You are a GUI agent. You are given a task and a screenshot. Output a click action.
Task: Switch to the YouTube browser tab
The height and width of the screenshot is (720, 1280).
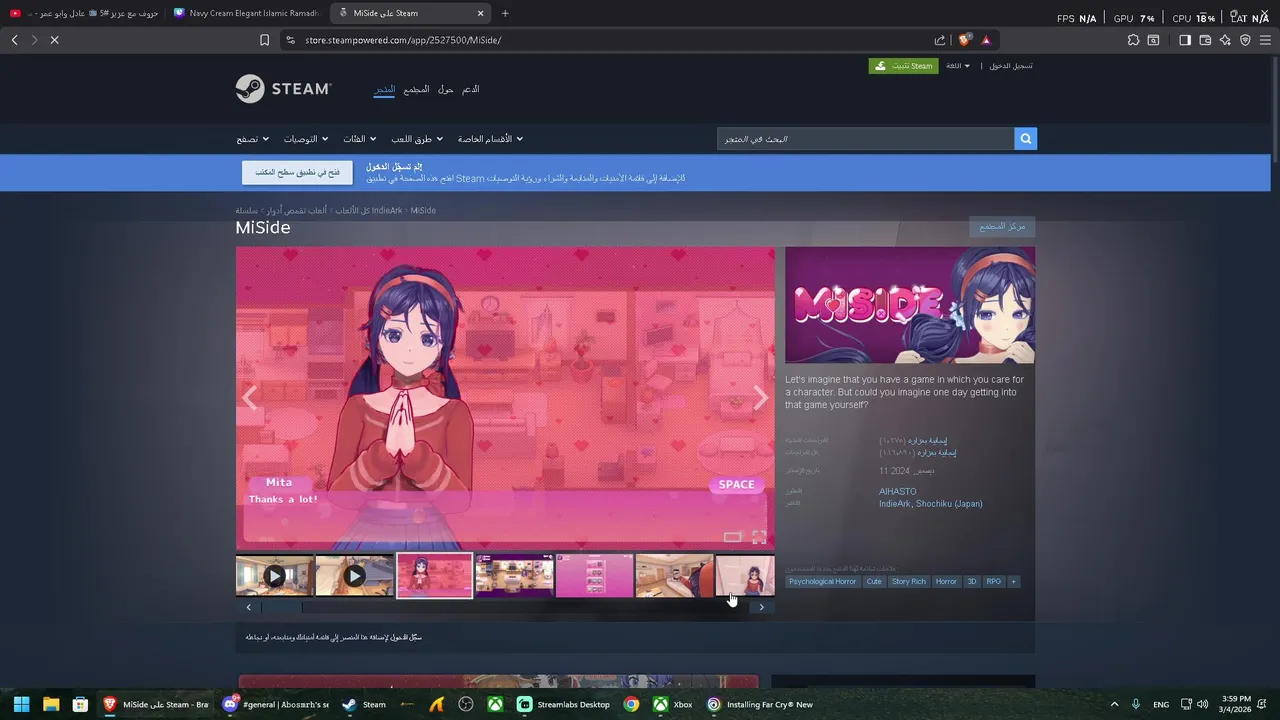82,13
